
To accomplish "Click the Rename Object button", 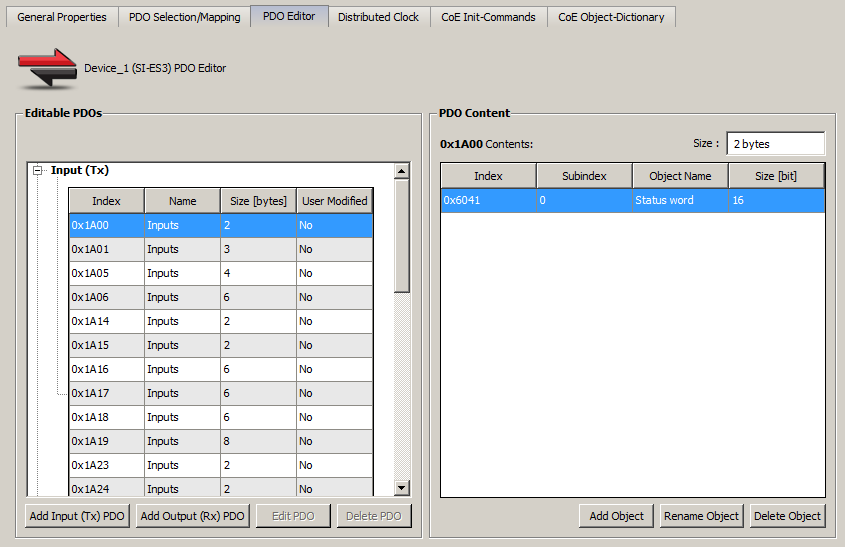I will 702,516.
